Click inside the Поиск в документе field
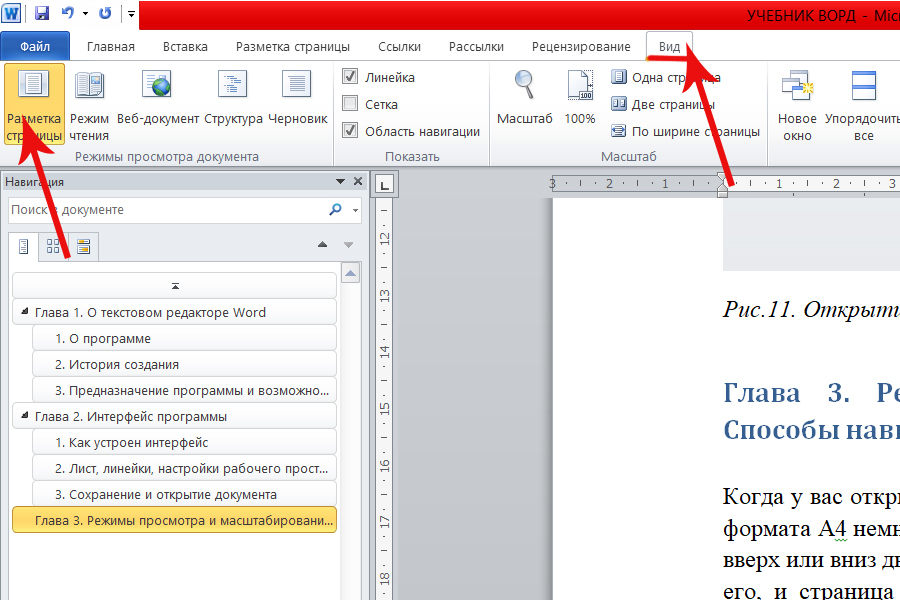Viewport: 900px width, 600px height. tap(150, 210)
